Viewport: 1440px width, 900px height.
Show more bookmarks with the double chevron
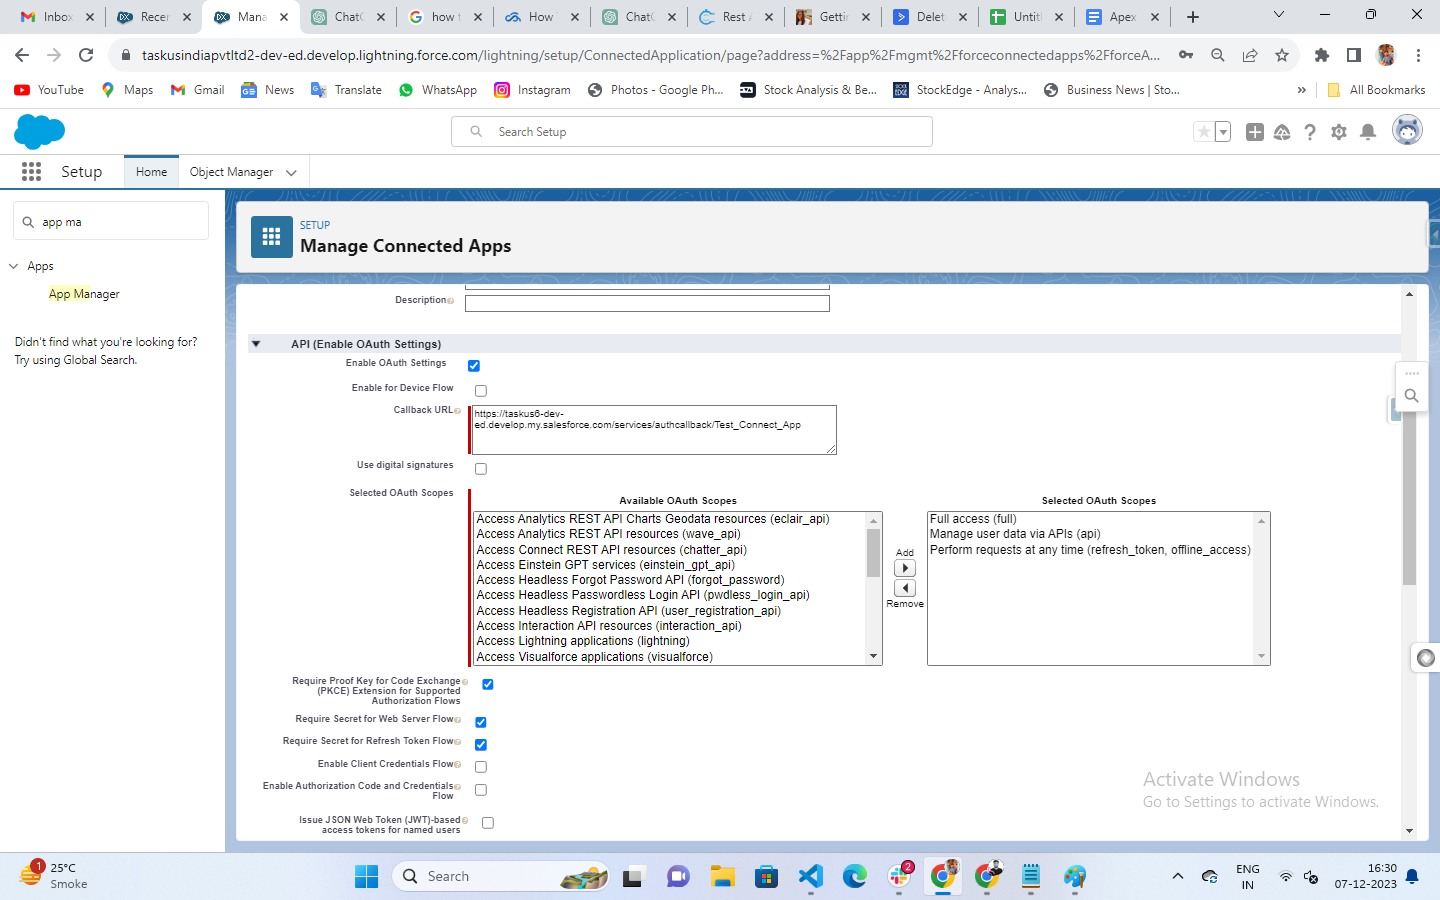1301,90
